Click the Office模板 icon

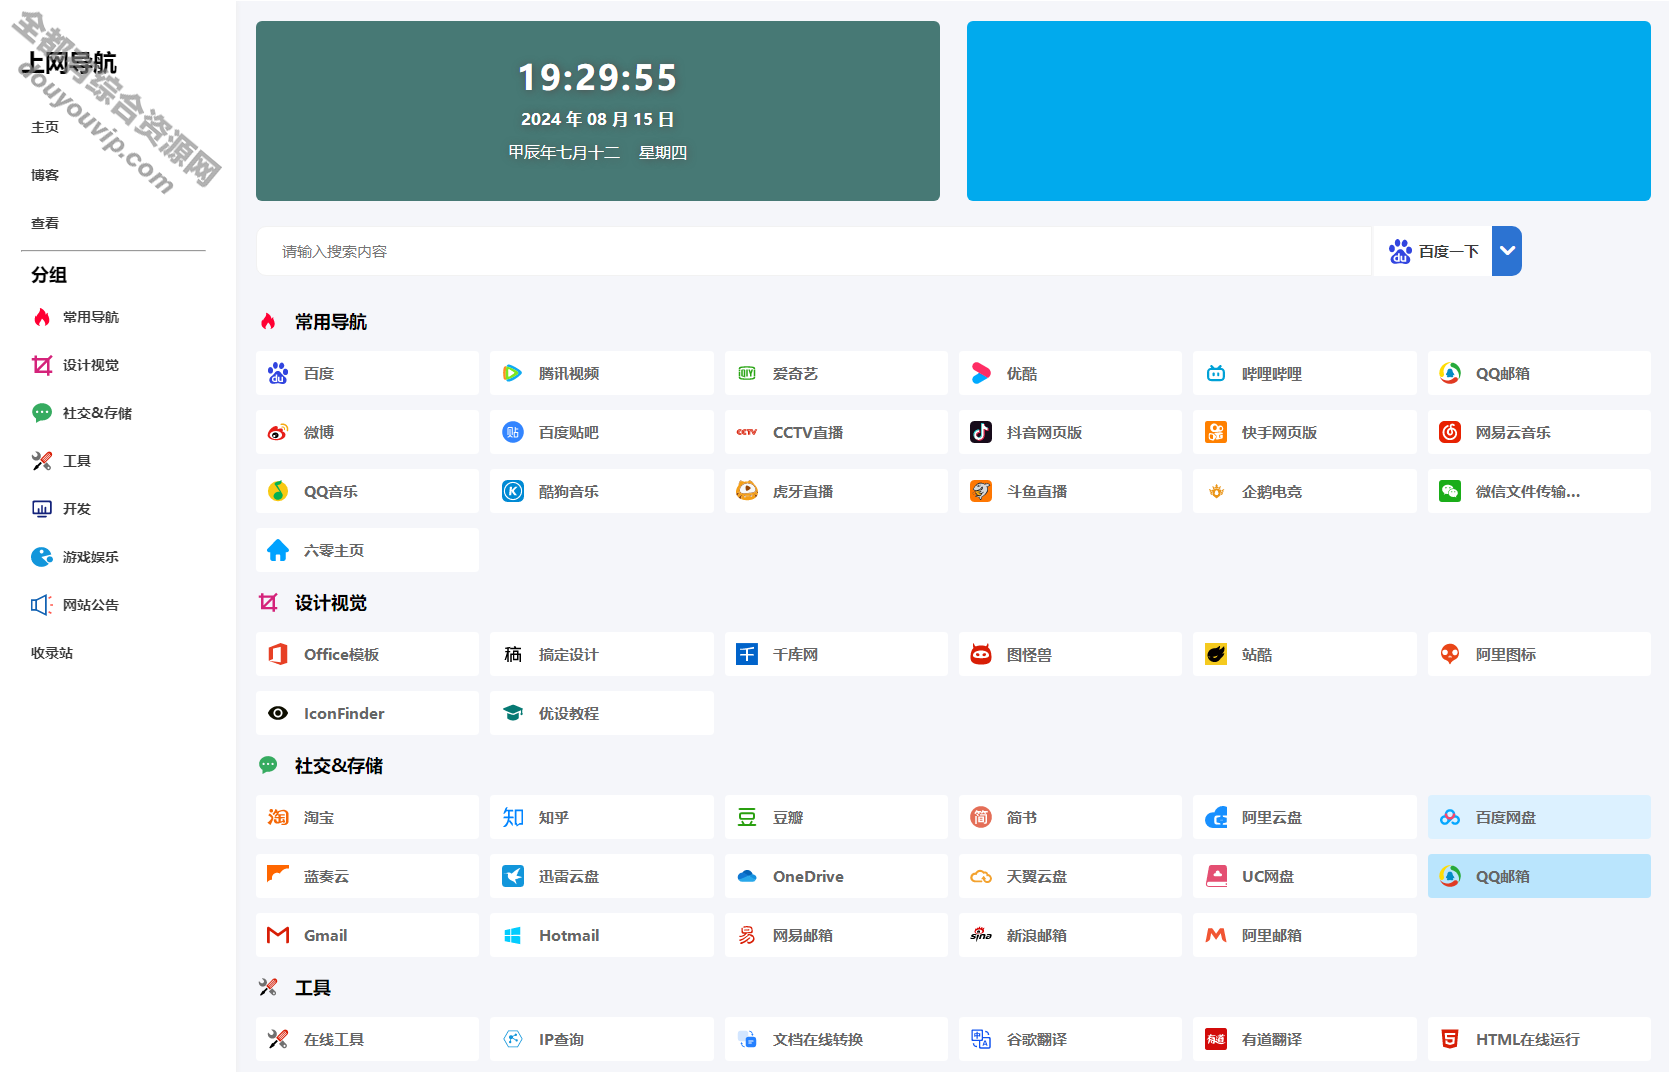(x=278, y=654)
